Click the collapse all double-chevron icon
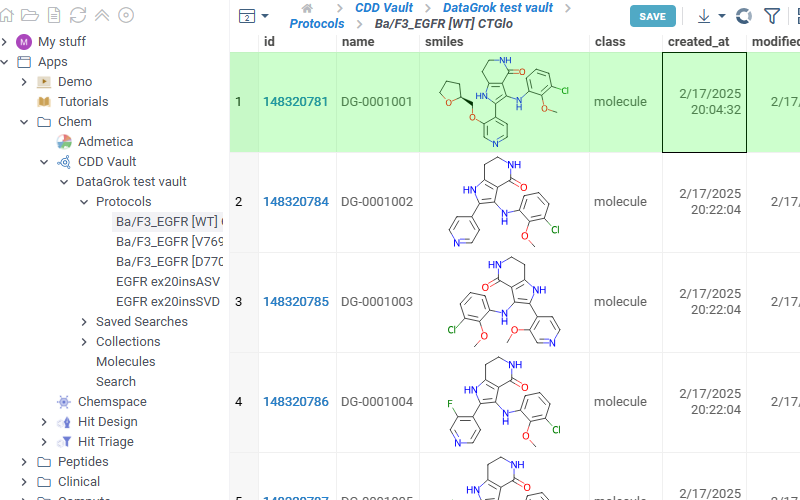This screenshot has width=800, height=500. (102, 15)
